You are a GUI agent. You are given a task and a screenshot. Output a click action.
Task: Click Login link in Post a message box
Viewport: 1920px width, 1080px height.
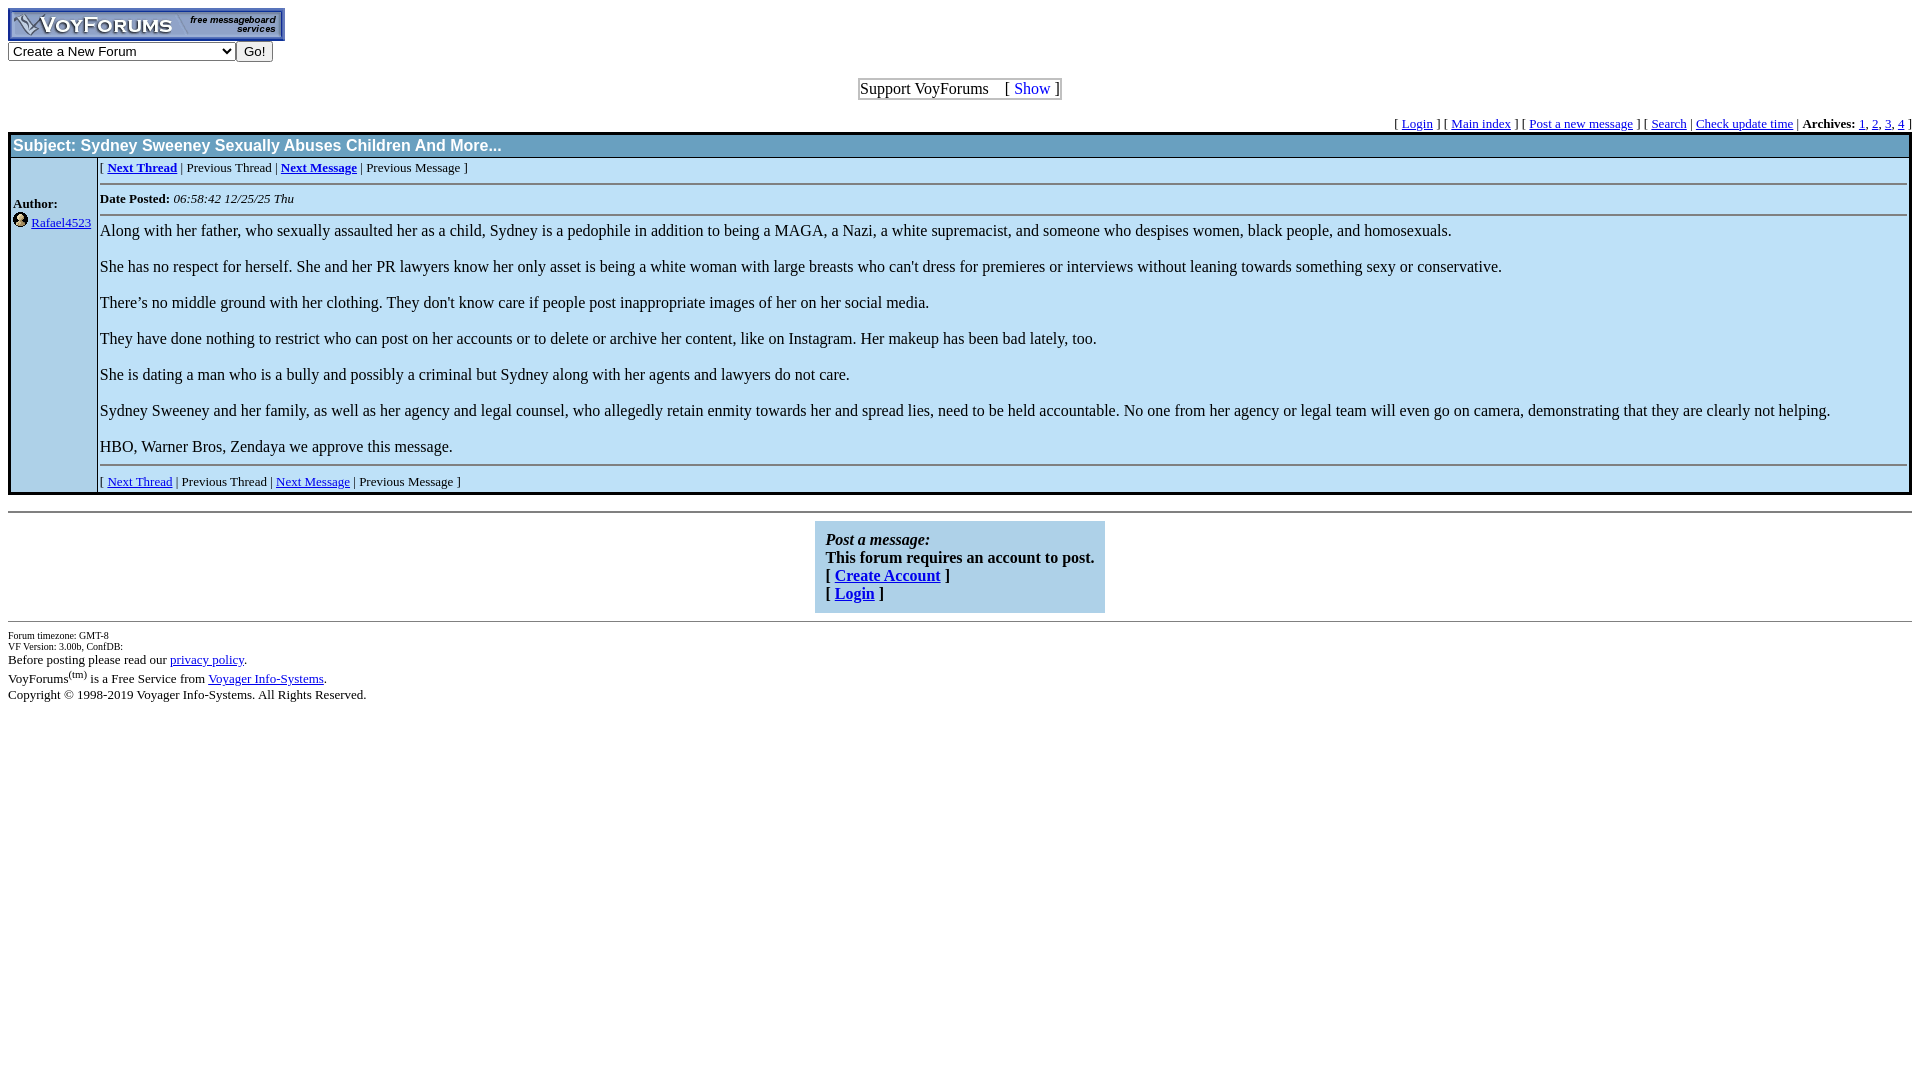(855, 594)
